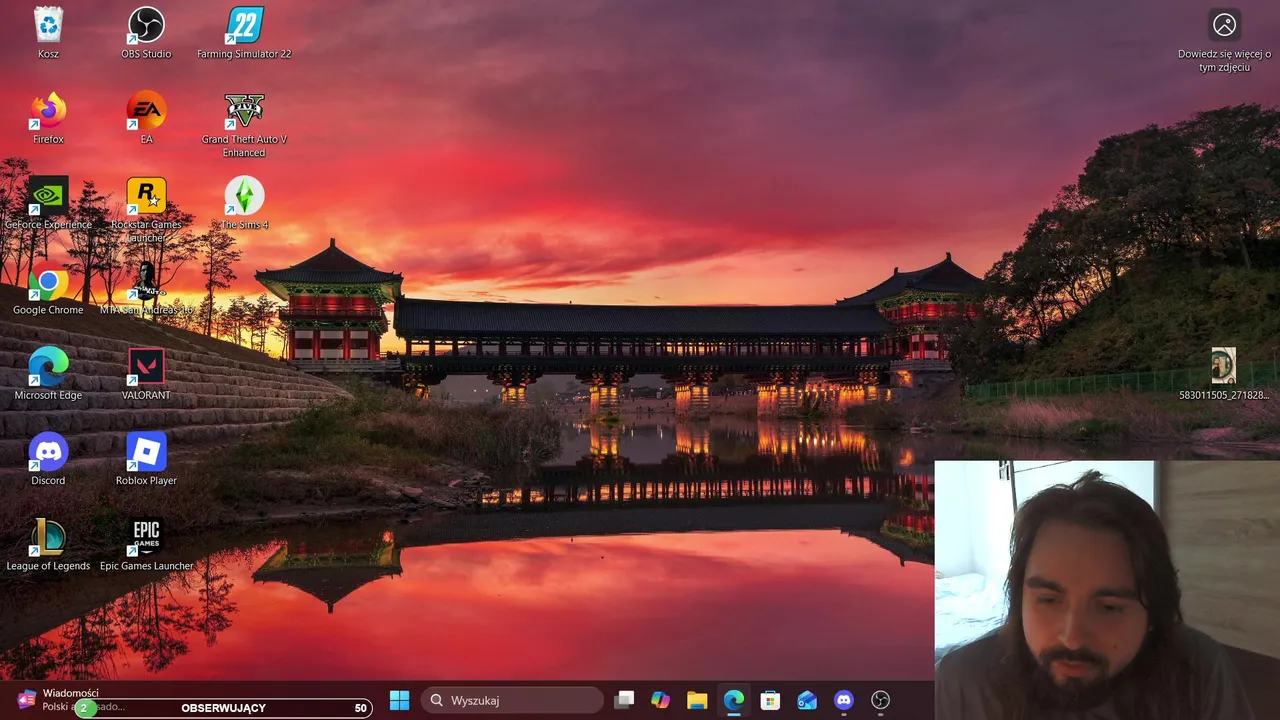Open Outlook mail from the taskbar
This screenshot has width=1280, height=720.
coord(807,700)
